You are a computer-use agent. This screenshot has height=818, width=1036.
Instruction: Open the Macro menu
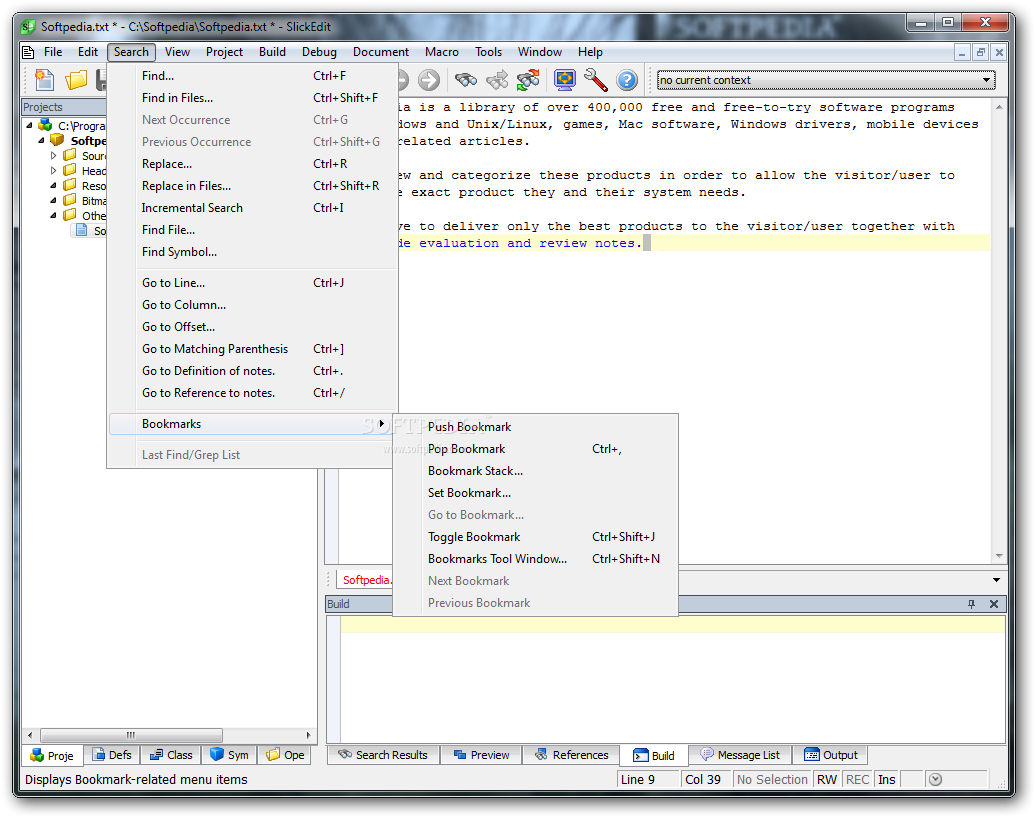[x=441, y=52]
